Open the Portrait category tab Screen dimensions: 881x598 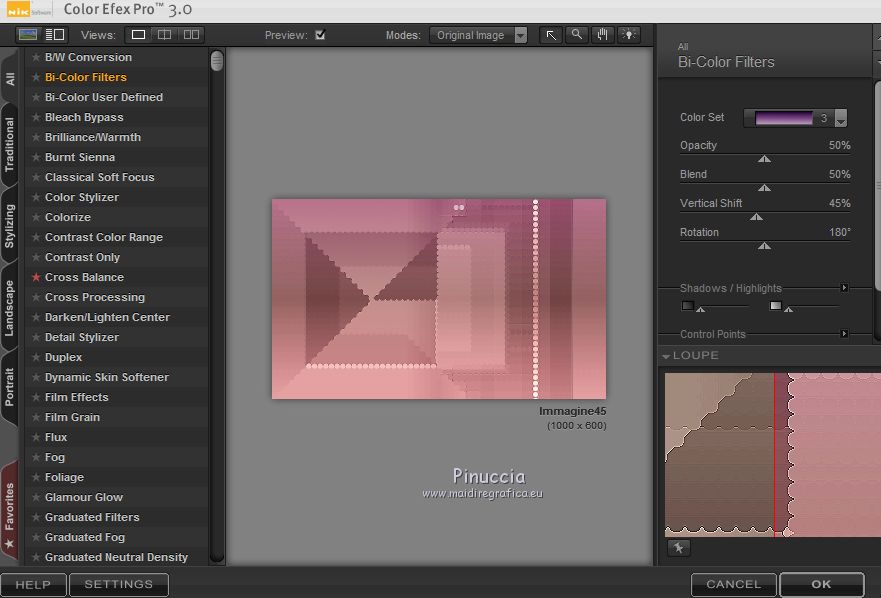click(x=10, y=387)
